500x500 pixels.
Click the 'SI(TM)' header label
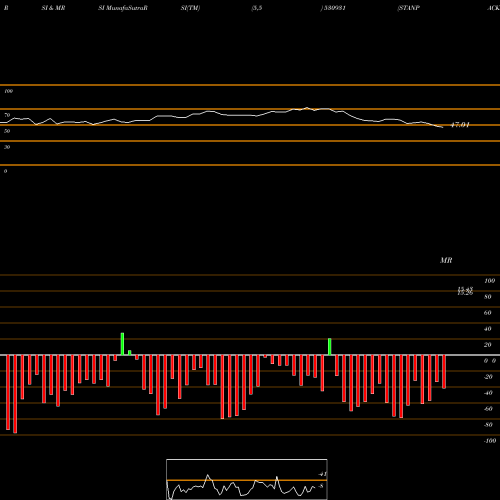click(x=190, y=8)
